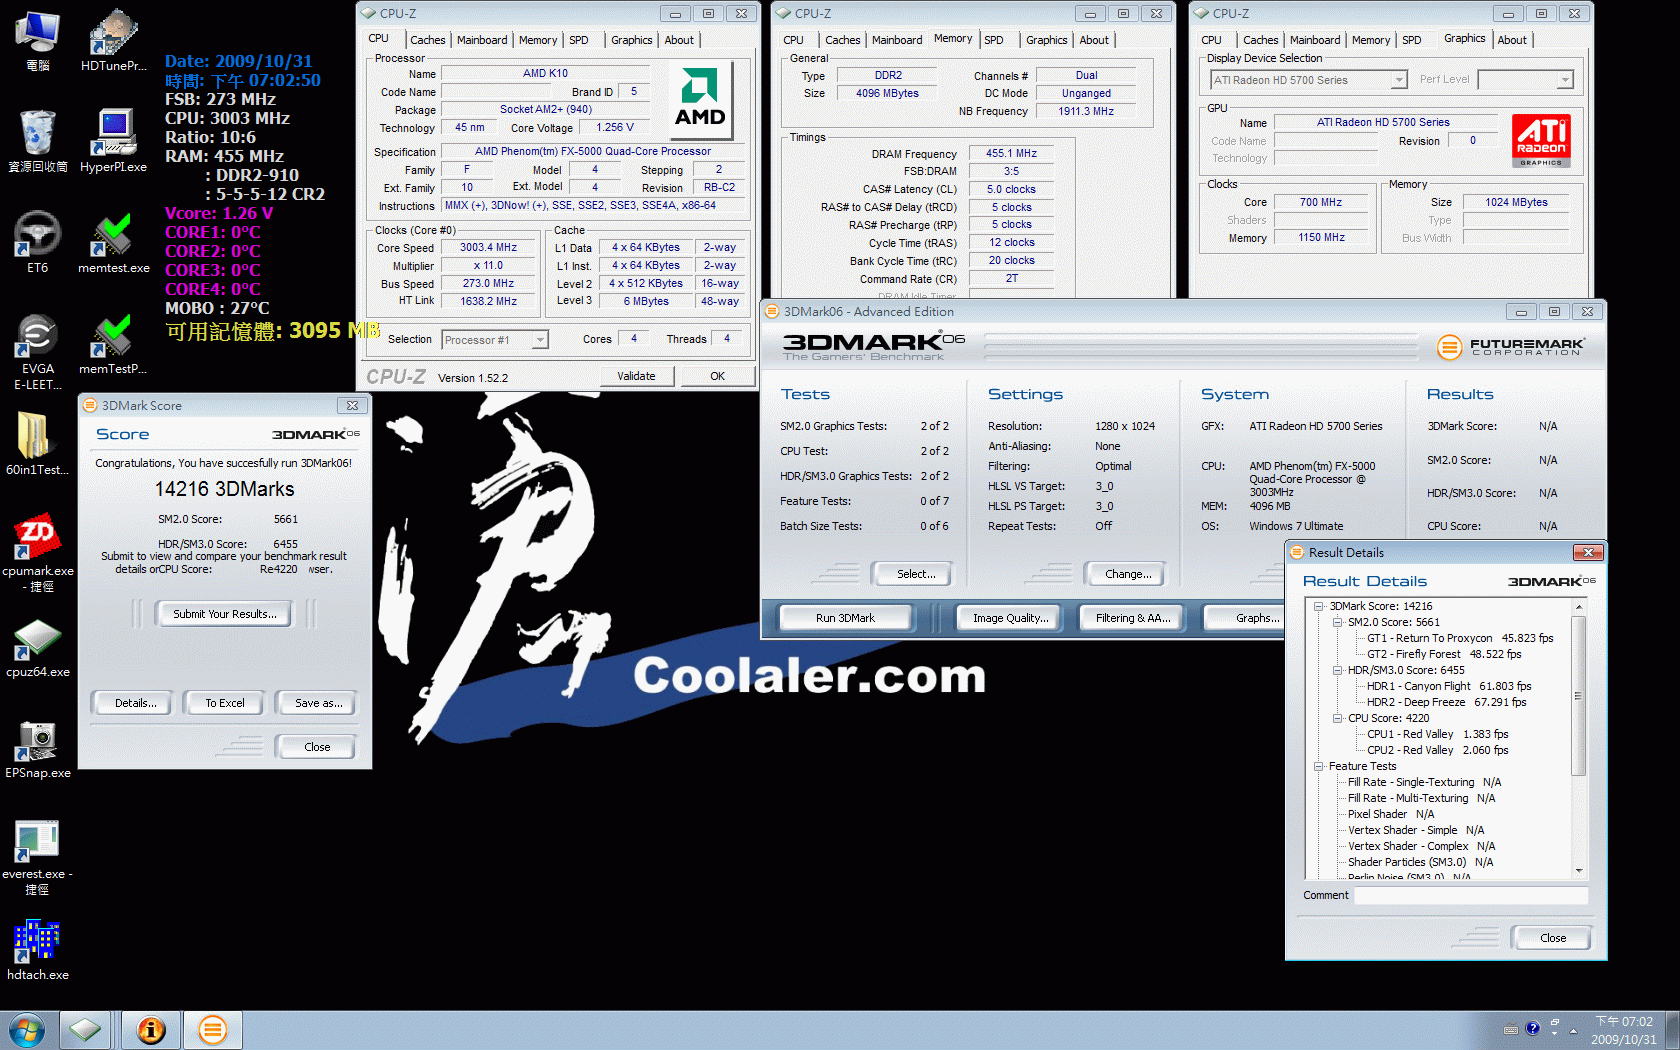Click the Comment input field
The height and width of the screenshot is (1050, 1680).
[1470, 895]
